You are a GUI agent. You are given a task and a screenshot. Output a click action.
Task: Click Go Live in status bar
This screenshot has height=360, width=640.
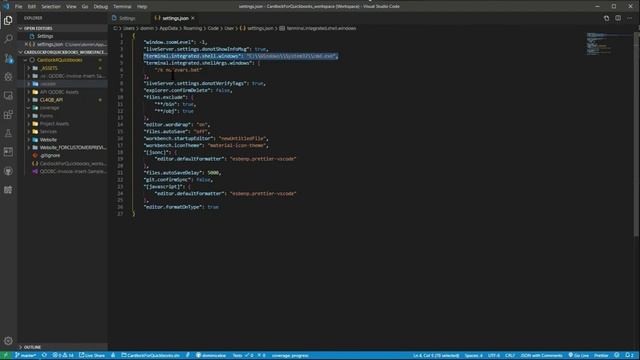tap(578, 356)
